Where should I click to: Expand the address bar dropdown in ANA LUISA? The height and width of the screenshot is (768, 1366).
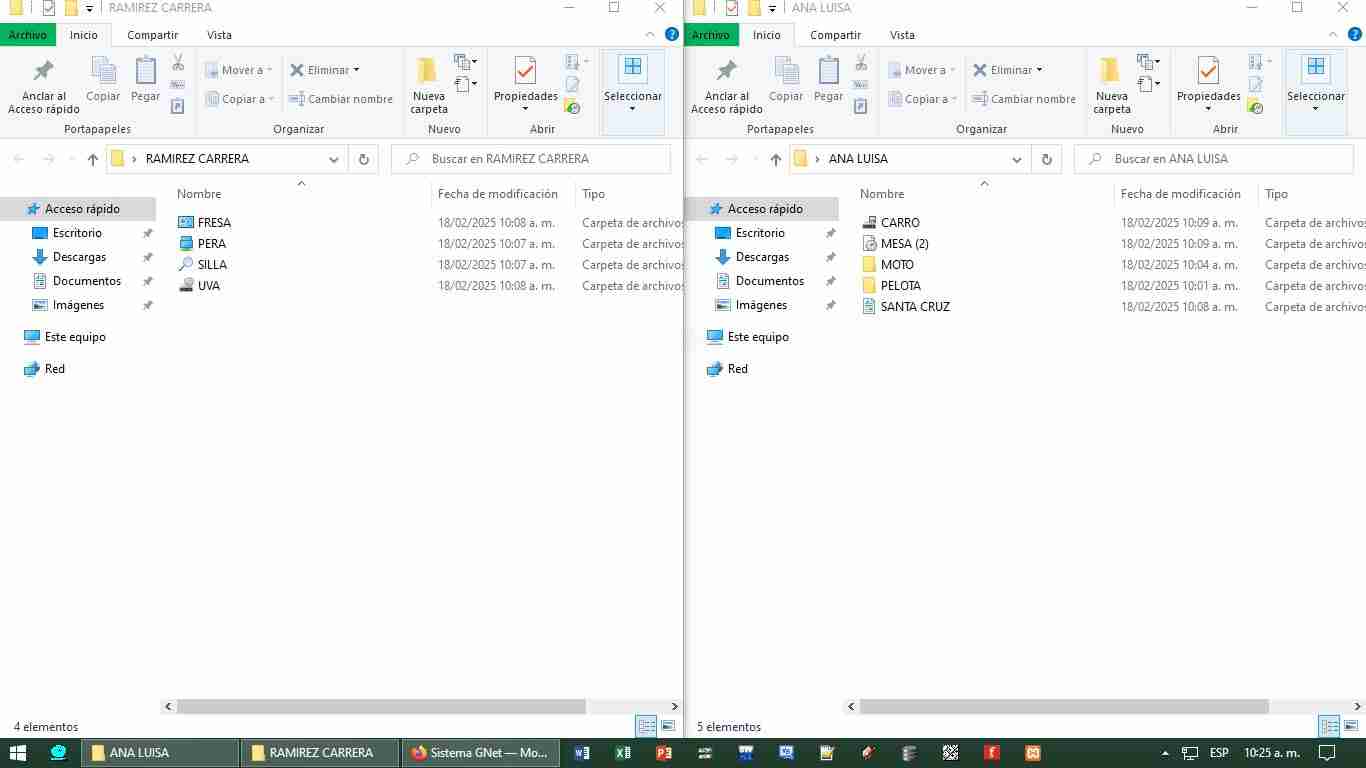pyautogui.click(x=1017, y=159)
